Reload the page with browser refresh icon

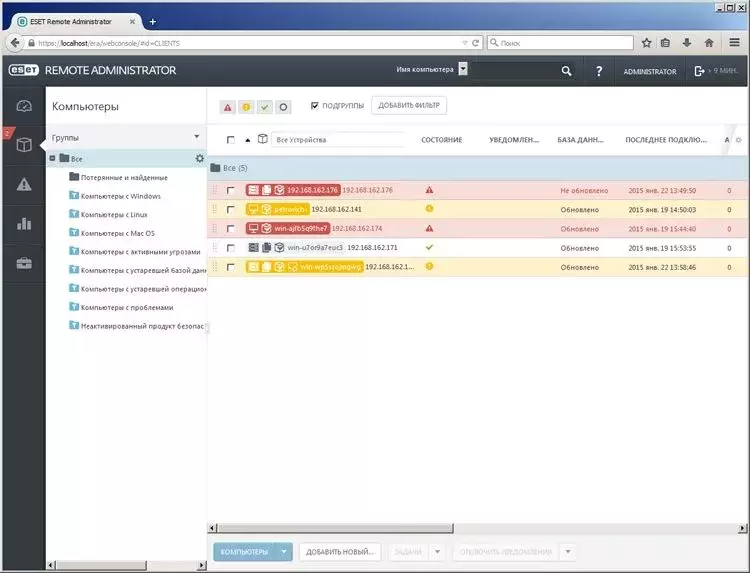(475, 43)
